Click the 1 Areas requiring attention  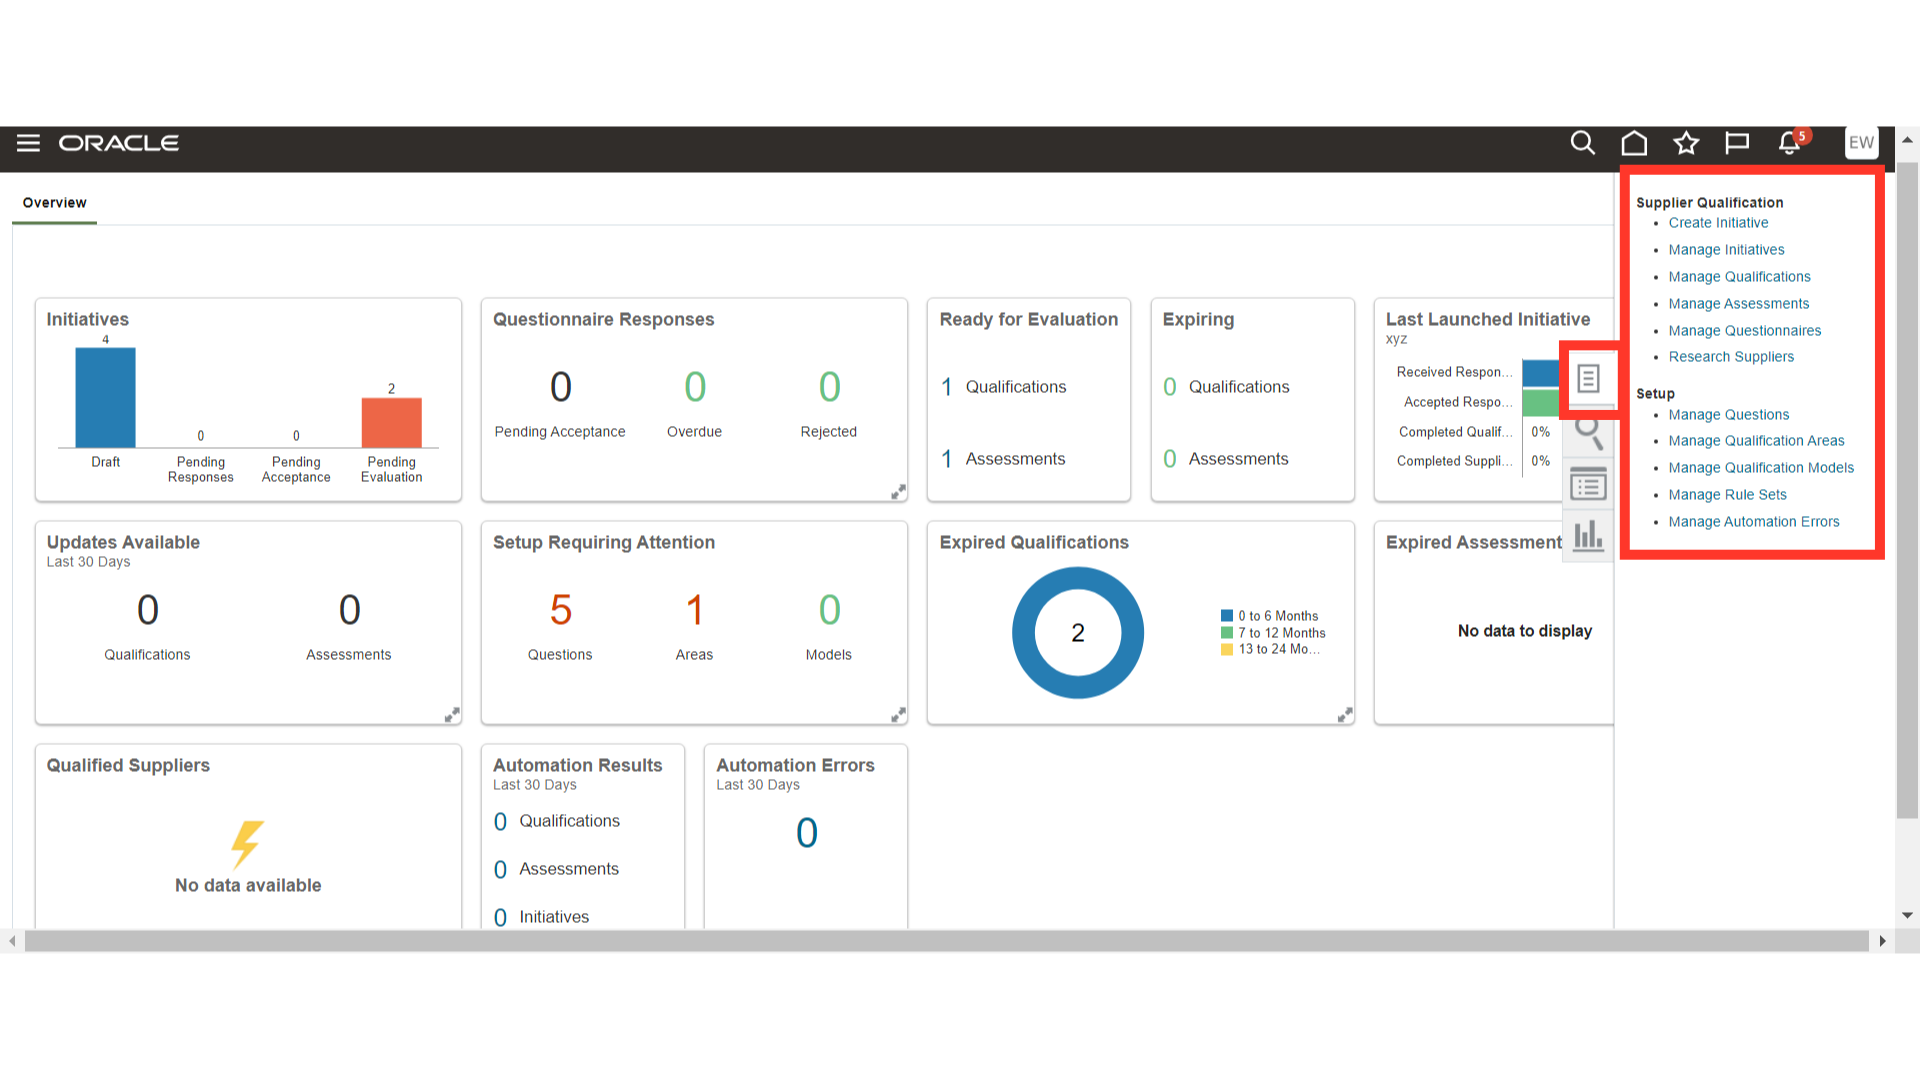[x=694, y=610]
